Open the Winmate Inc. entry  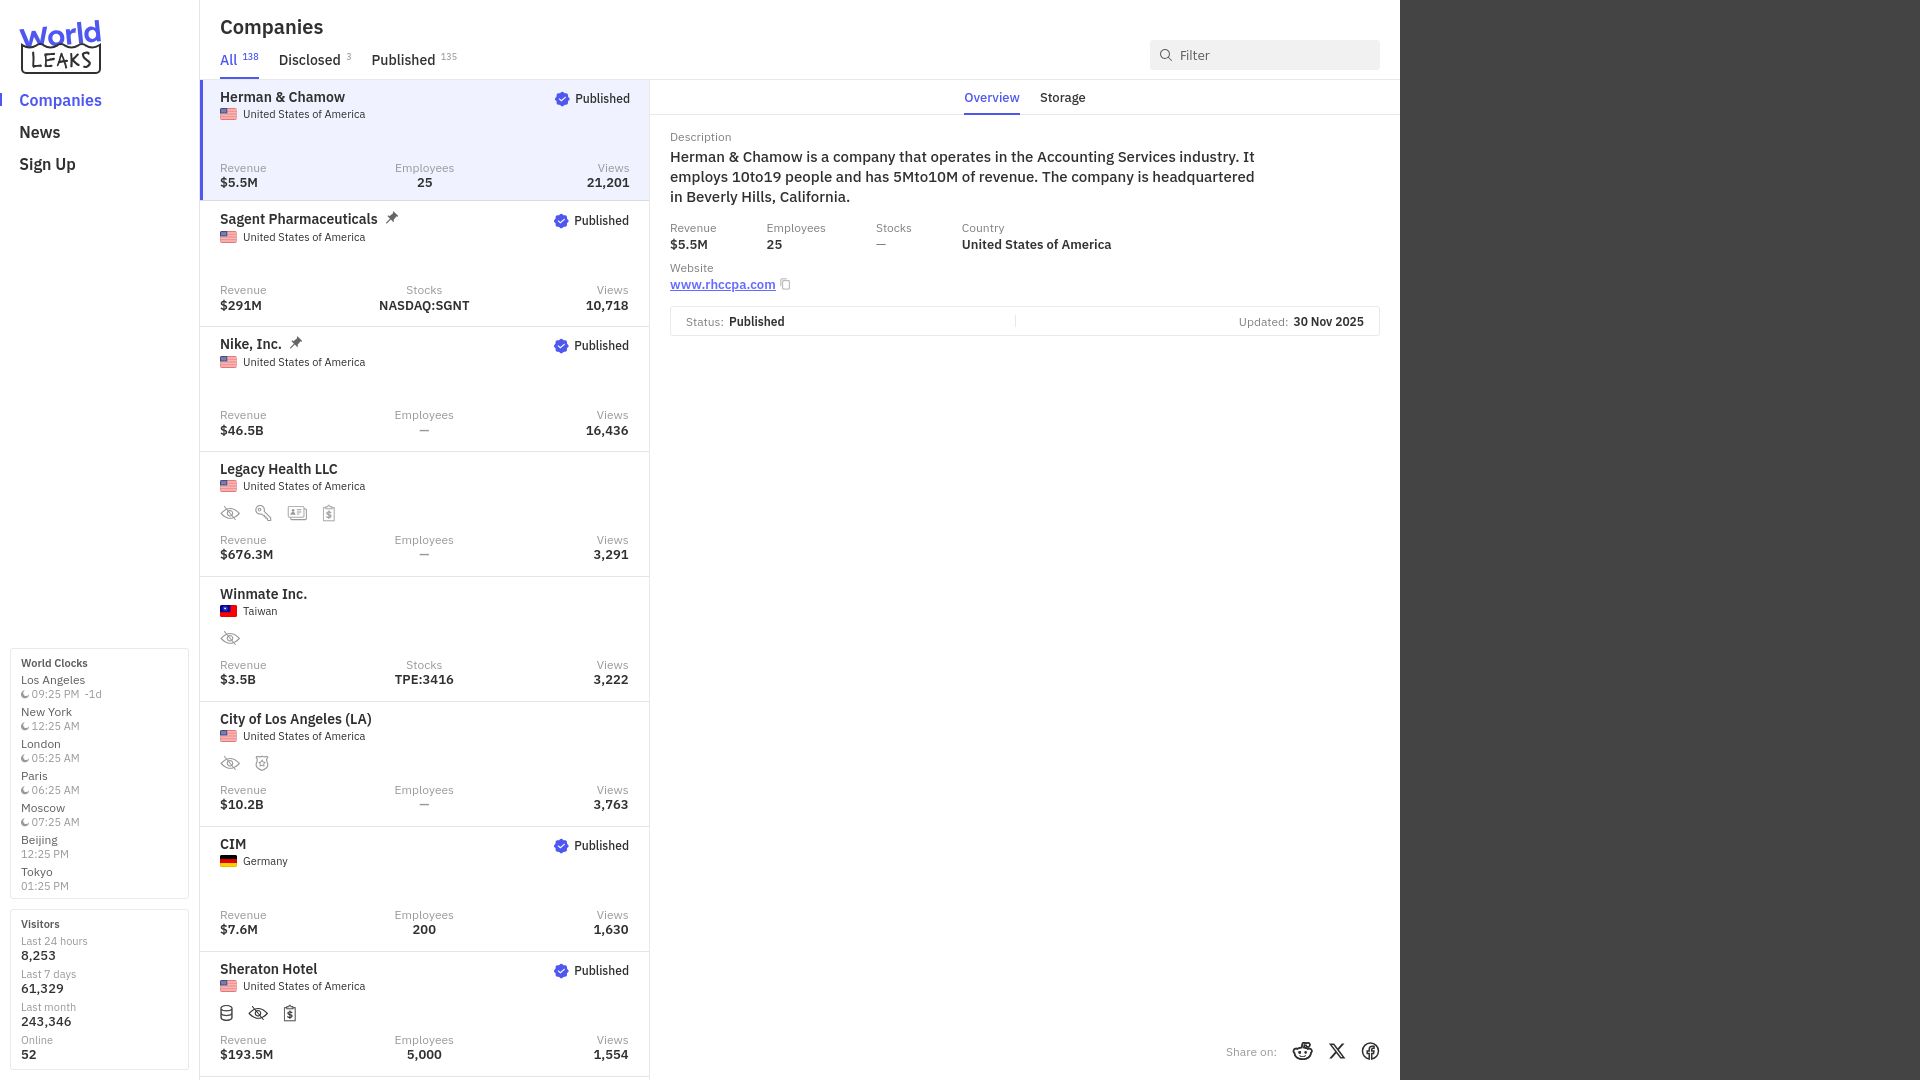(425, 639)
